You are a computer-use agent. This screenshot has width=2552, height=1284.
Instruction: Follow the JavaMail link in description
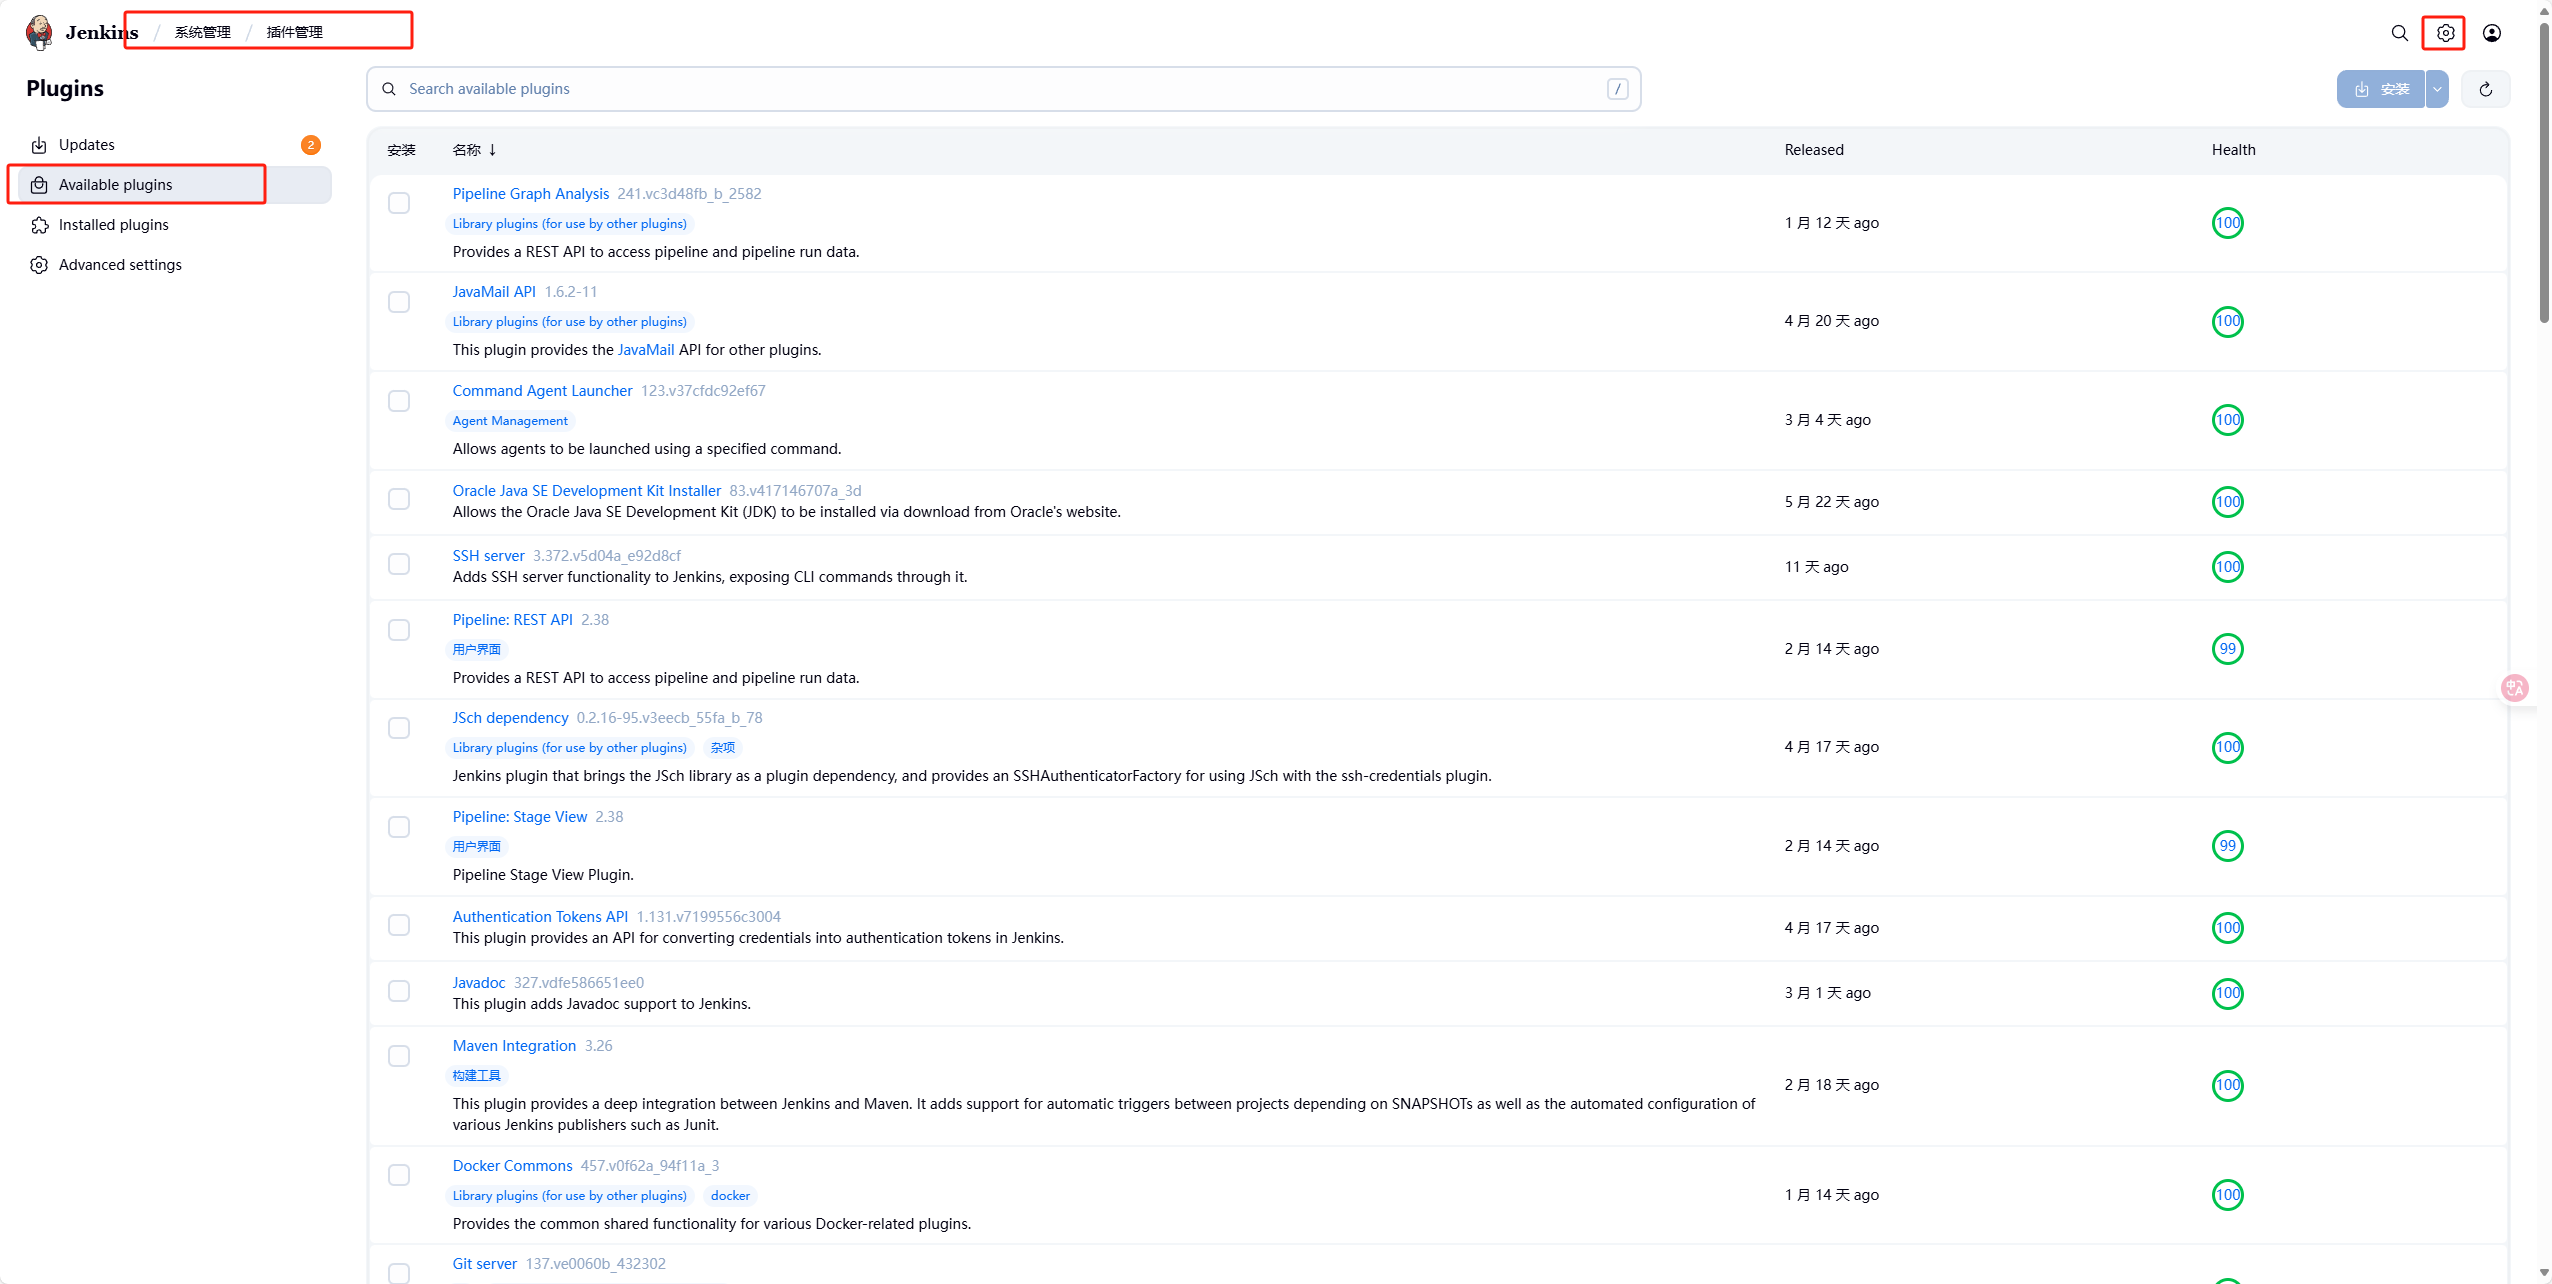pyautogui.click(x=646, y=350)
